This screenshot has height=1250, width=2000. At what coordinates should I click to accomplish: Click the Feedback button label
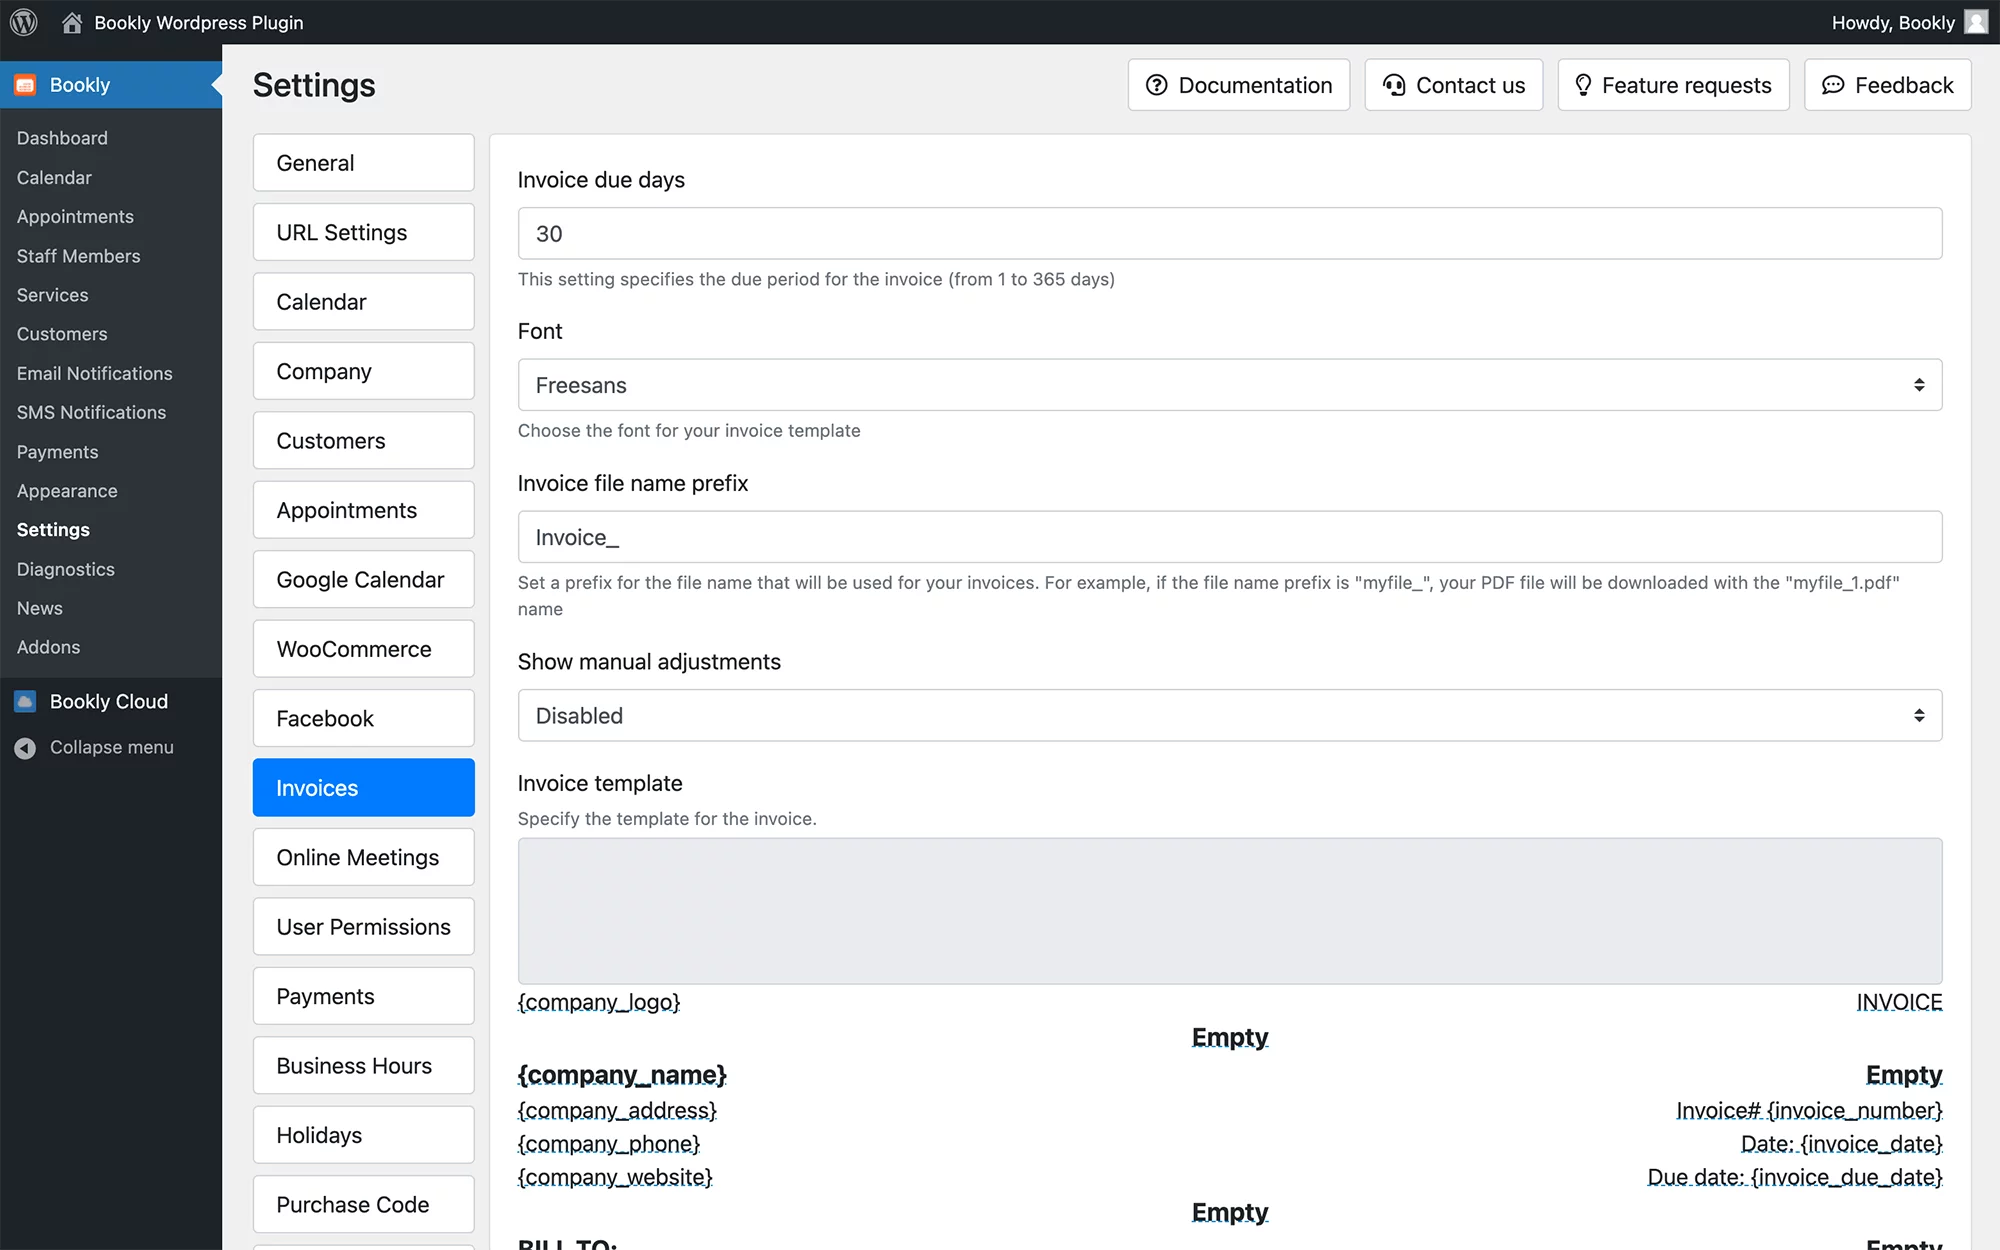1904,85
